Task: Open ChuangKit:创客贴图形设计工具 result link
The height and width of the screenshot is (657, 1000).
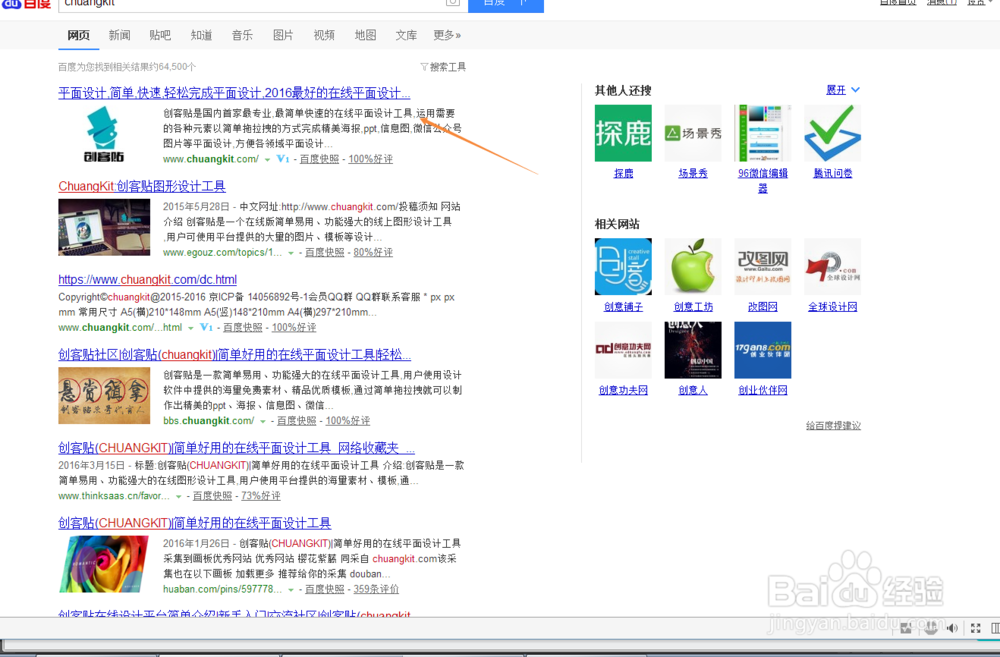Action: (x=142, y=186)
